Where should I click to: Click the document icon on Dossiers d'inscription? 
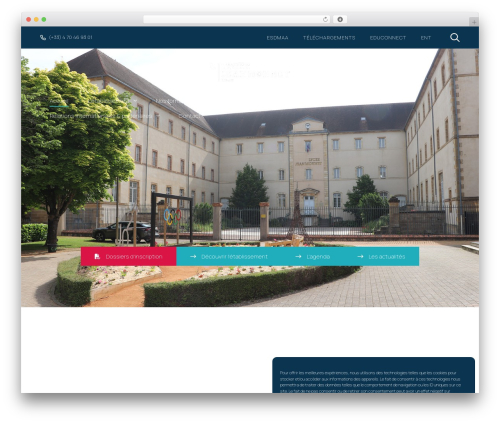pos(97,256)
